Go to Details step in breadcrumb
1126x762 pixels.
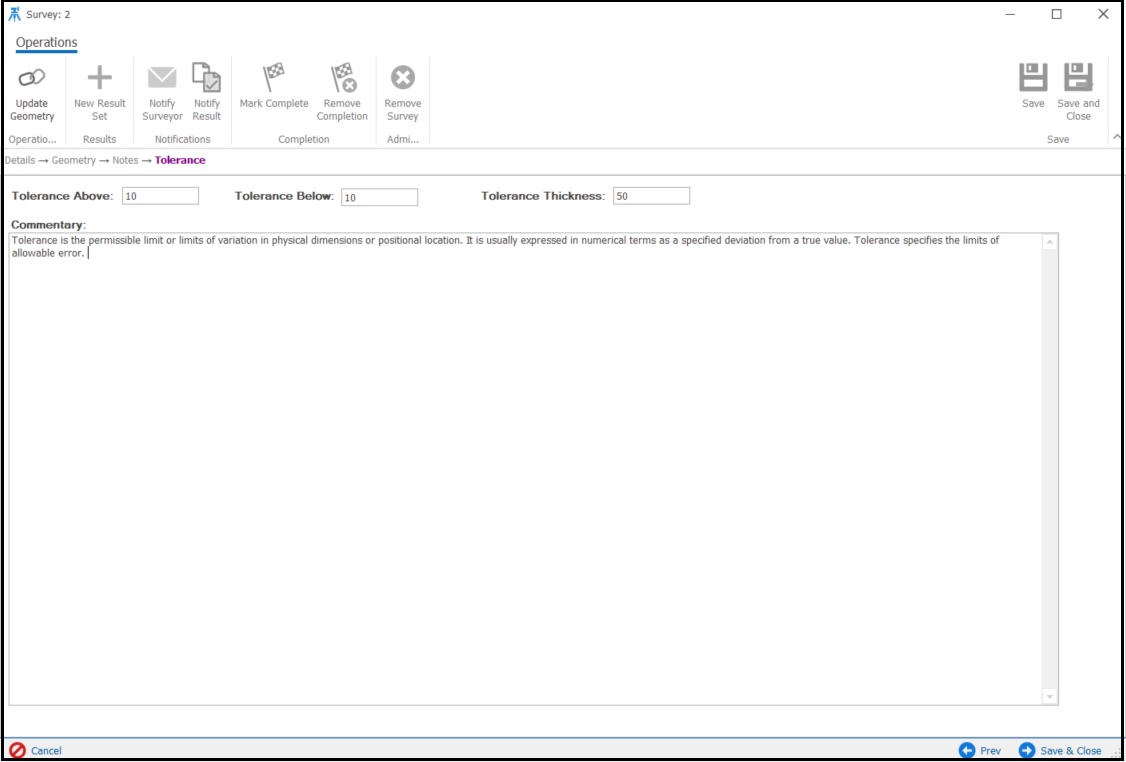(x=20, y=160)
